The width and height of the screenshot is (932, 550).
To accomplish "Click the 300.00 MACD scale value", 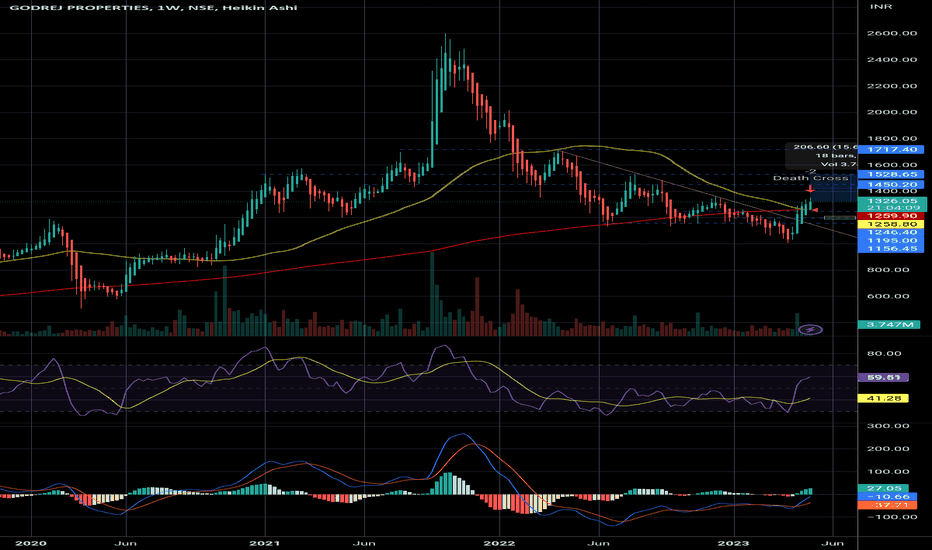I will point(887,426).
